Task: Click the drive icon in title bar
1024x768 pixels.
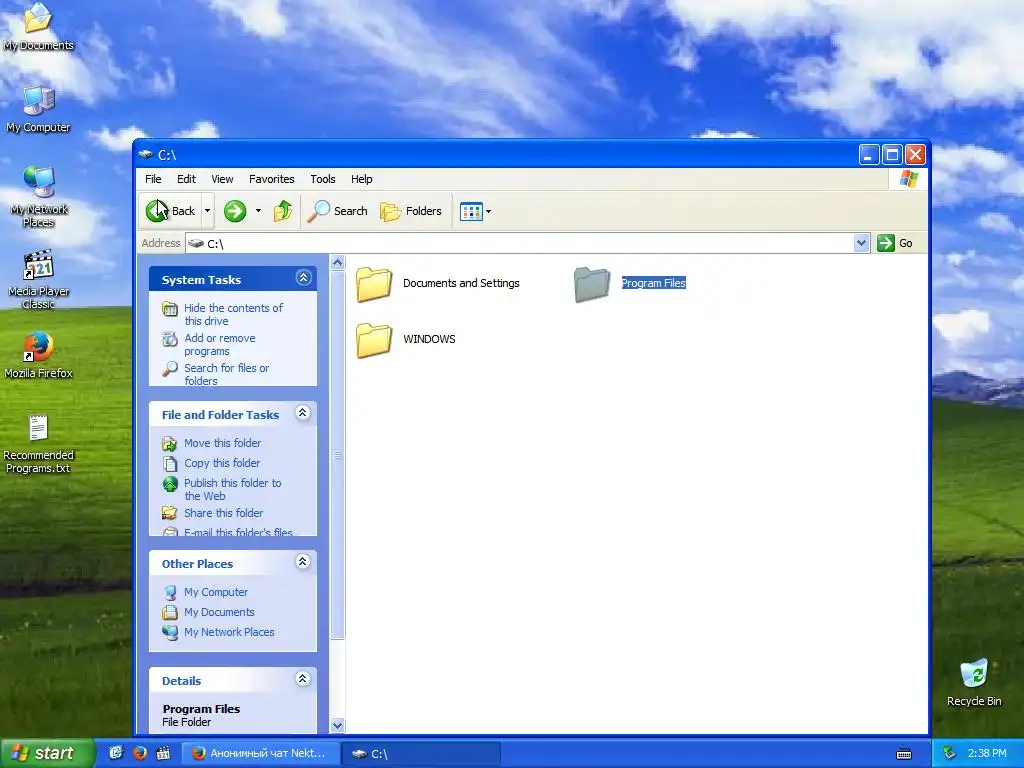Action: point(146,155)
